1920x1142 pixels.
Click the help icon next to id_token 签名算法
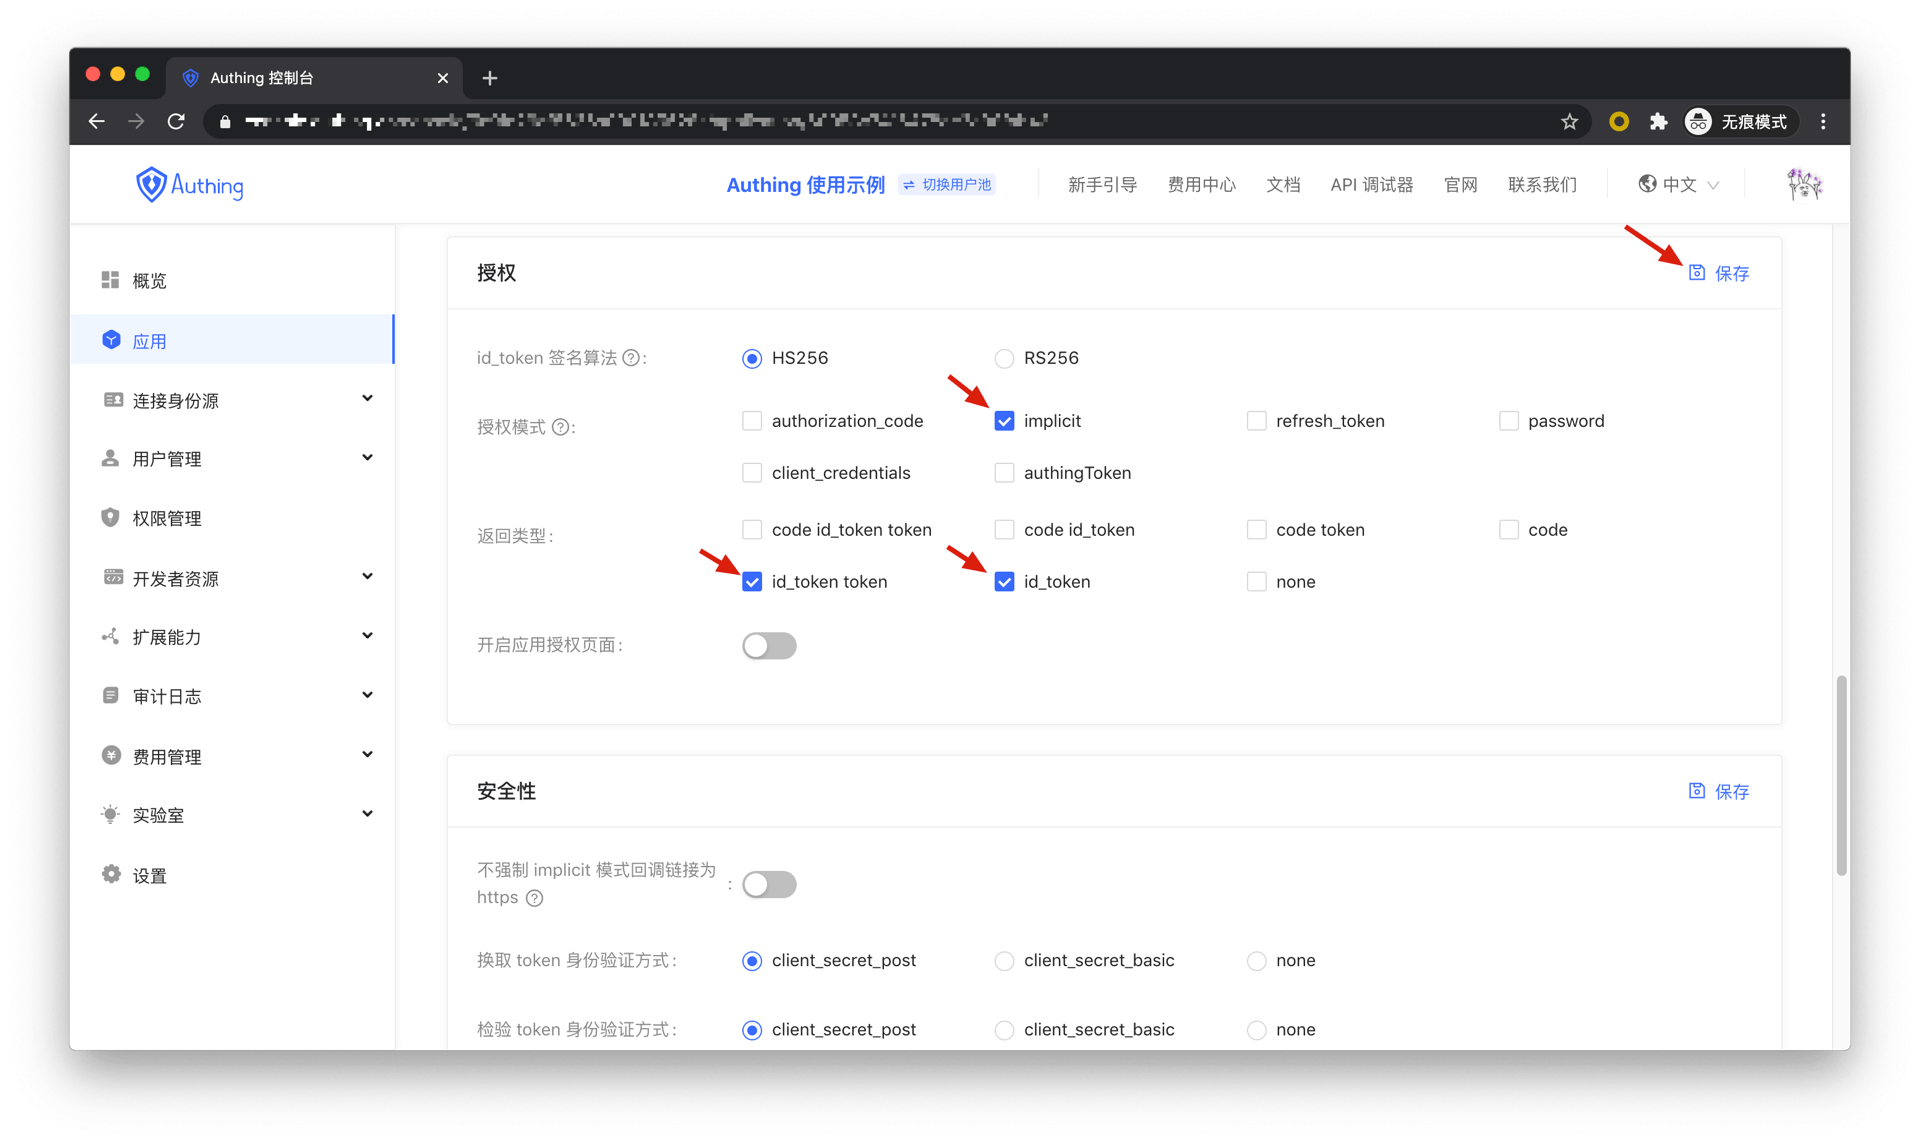coord(631,358)
